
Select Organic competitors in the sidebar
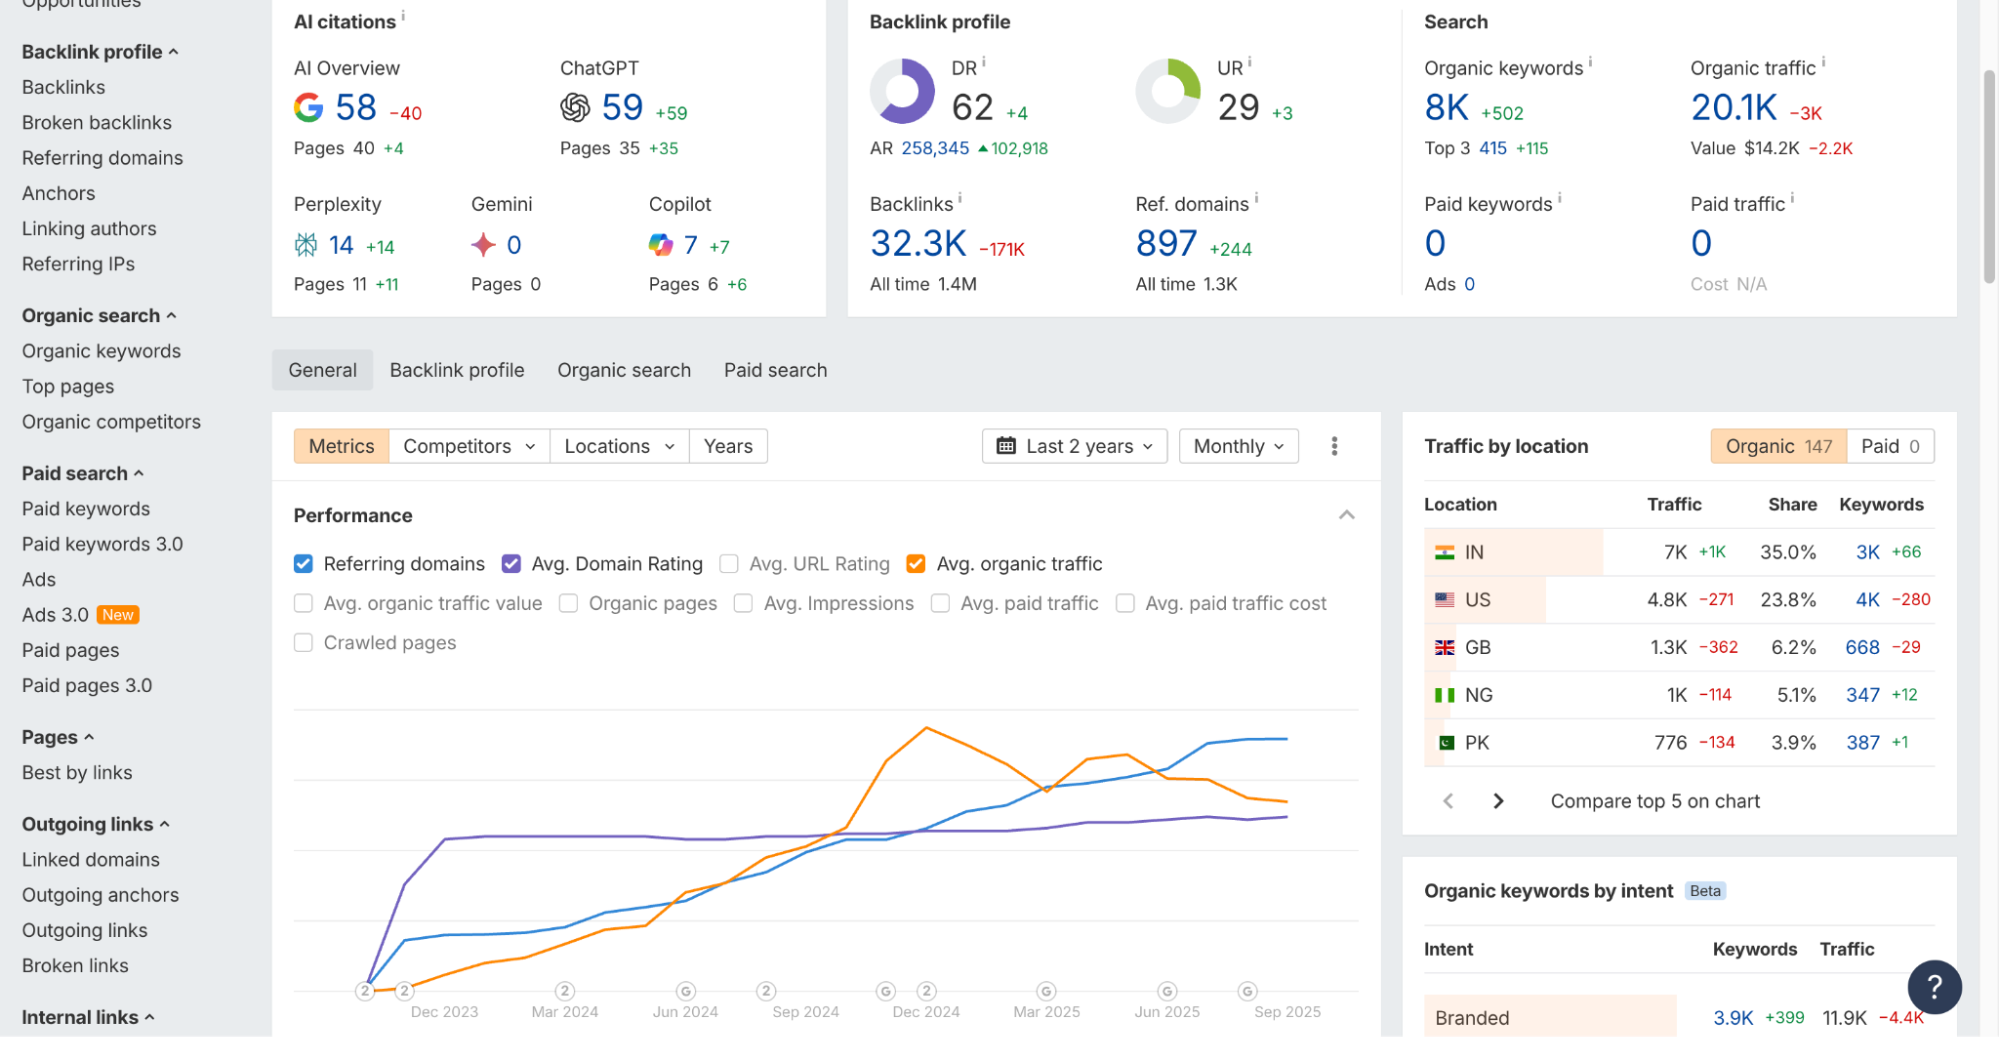(111, 421)
